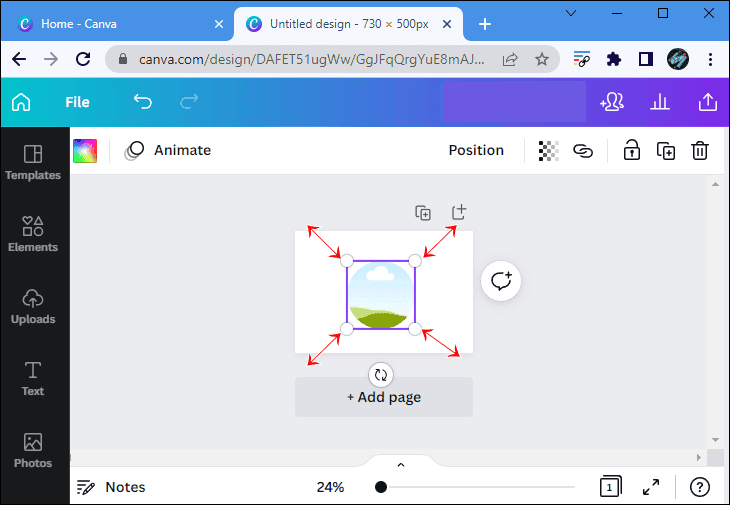Click the undo arrow
This screenshot has width=730, height=505.
click(x=143, y=102)
